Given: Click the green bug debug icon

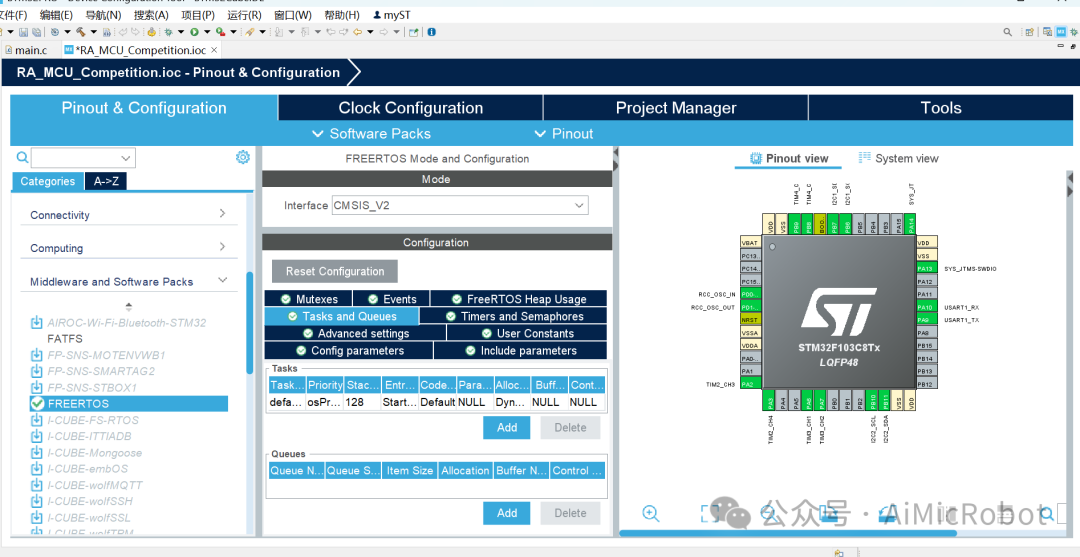Looking at the screenshot, I should click(x=168, y=32).
